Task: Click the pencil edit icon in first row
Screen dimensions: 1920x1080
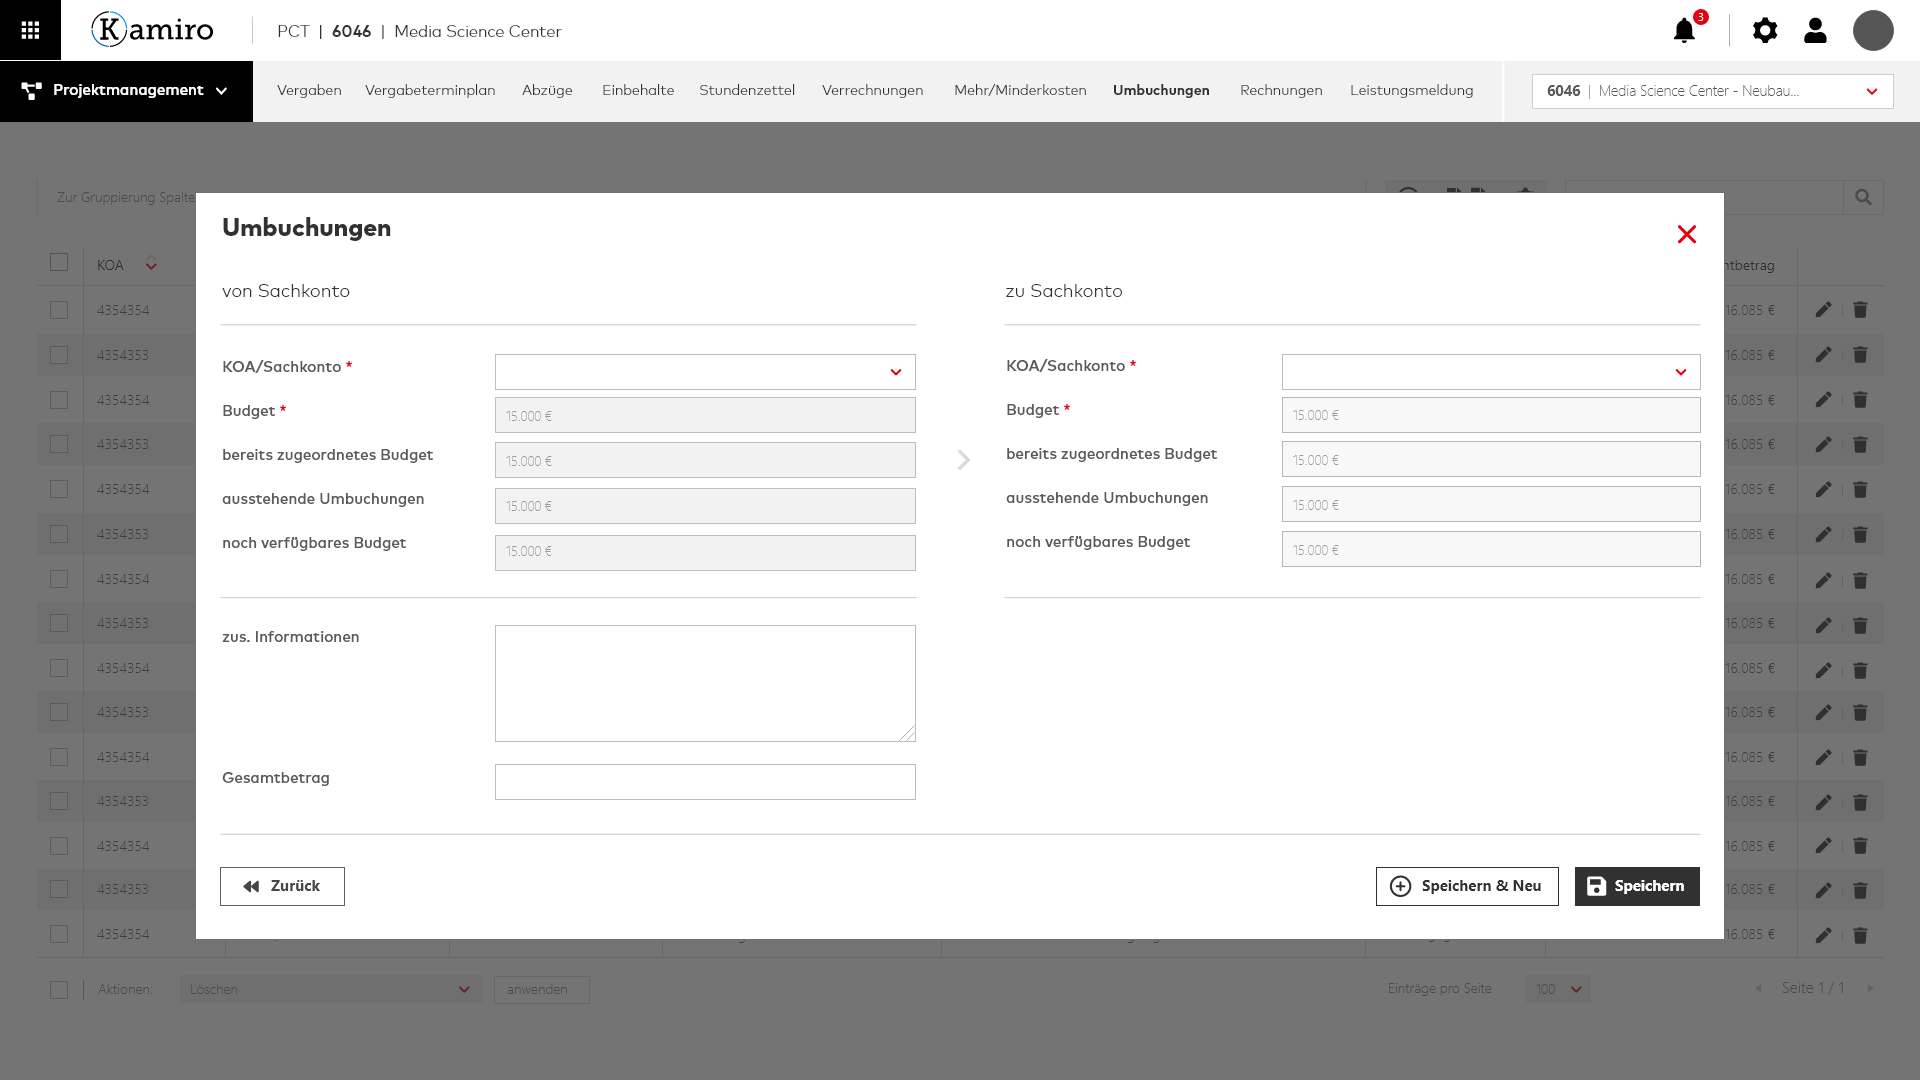Action: click(1823, 310)
